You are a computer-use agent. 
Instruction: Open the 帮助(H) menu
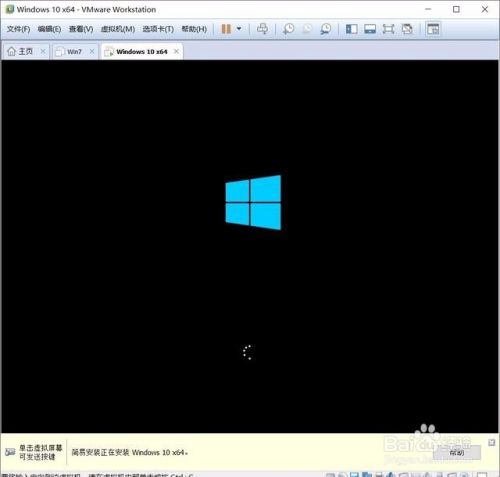(194, 29)
